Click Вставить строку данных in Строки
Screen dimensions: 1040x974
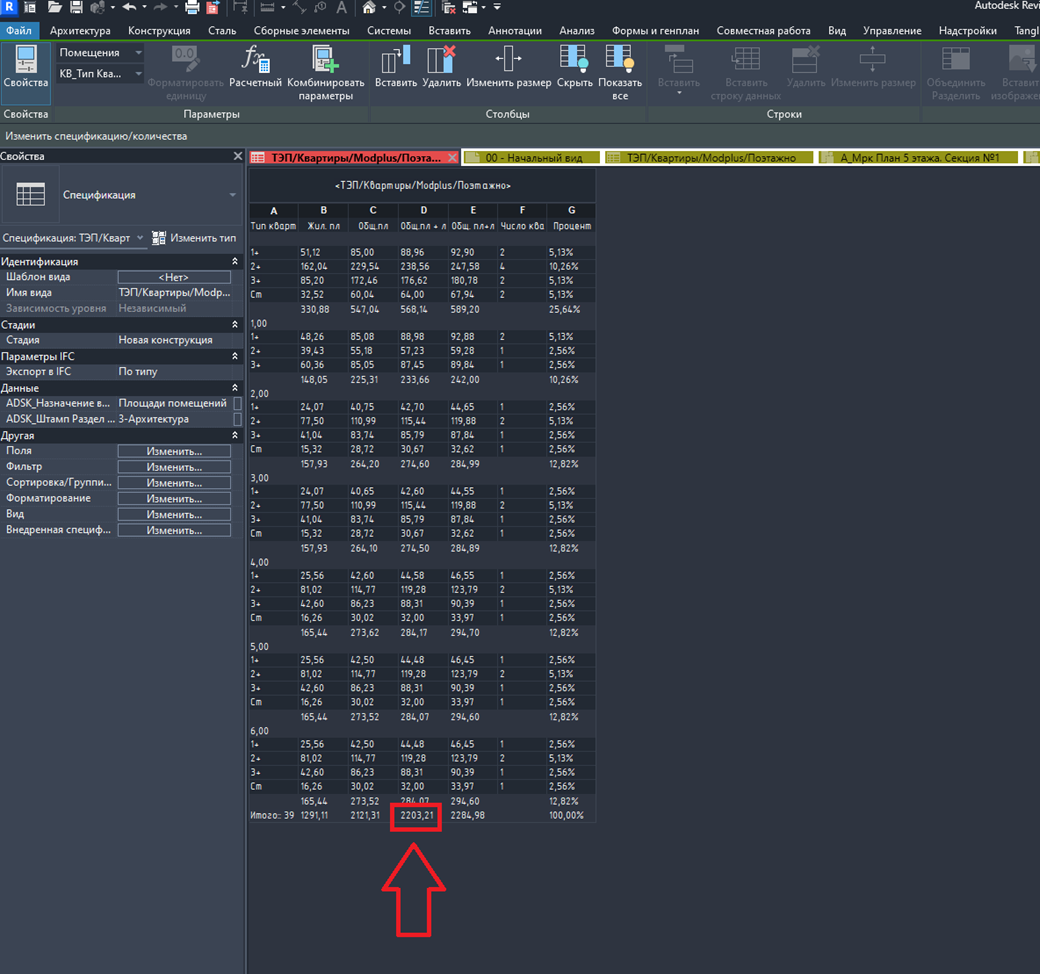(746, 73)
